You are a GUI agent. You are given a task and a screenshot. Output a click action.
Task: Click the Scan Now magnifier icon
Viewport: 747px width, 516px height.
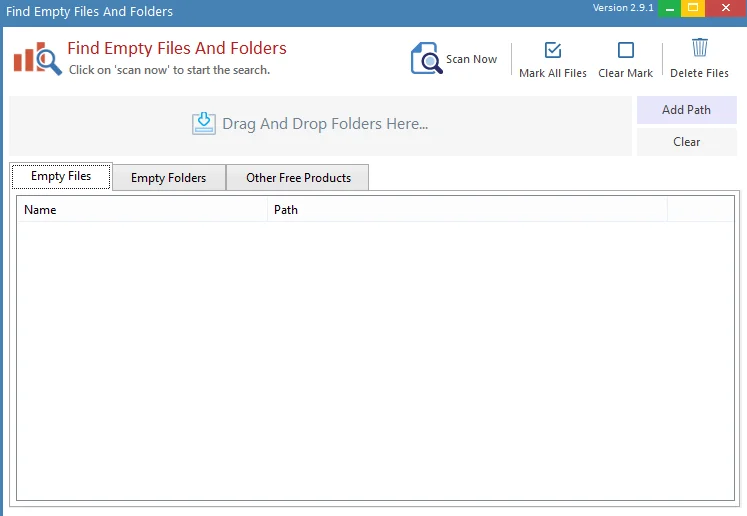426,58
